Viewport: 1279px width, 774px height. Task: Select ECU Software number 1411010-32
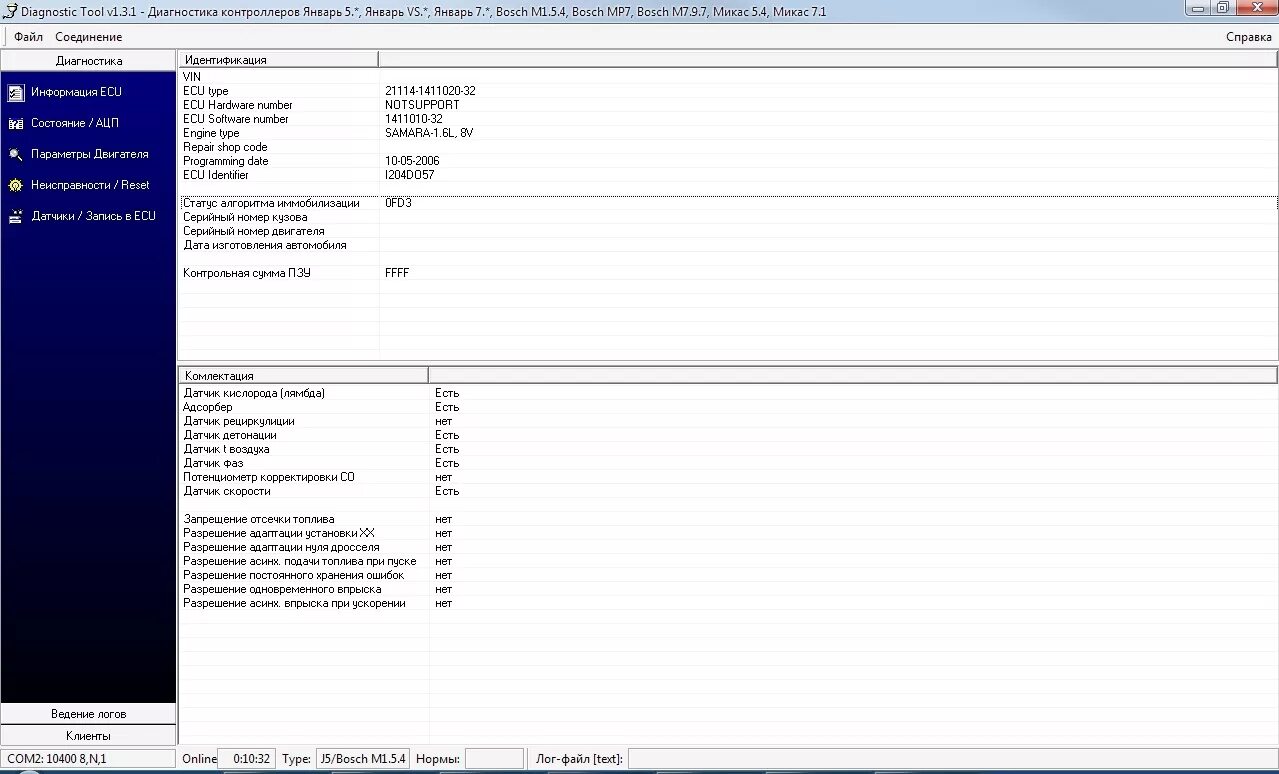413,119
